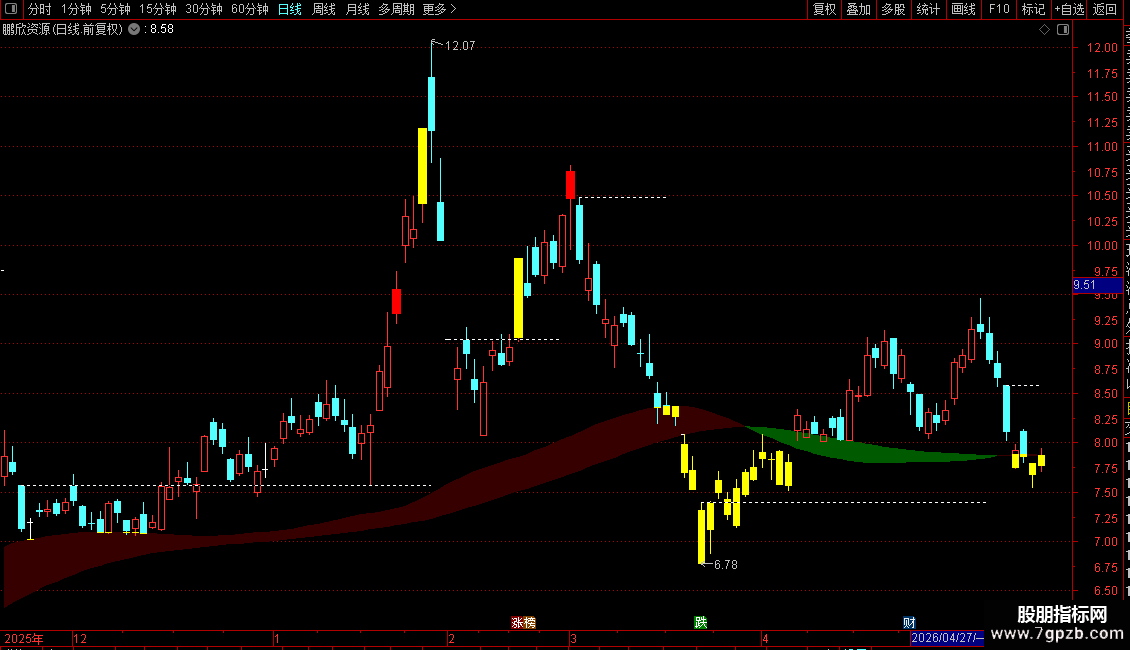Image resolution: width=1130 pixels, height=650 pixels.
Task: Open the 画线 drawing tools
Action: click(x=964, y=9)
